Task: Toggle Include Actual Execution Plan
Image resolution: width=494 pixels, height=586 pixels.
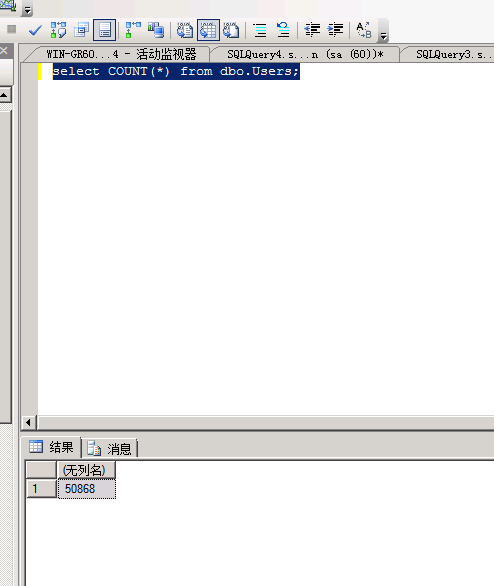Action: coord(133,30)
